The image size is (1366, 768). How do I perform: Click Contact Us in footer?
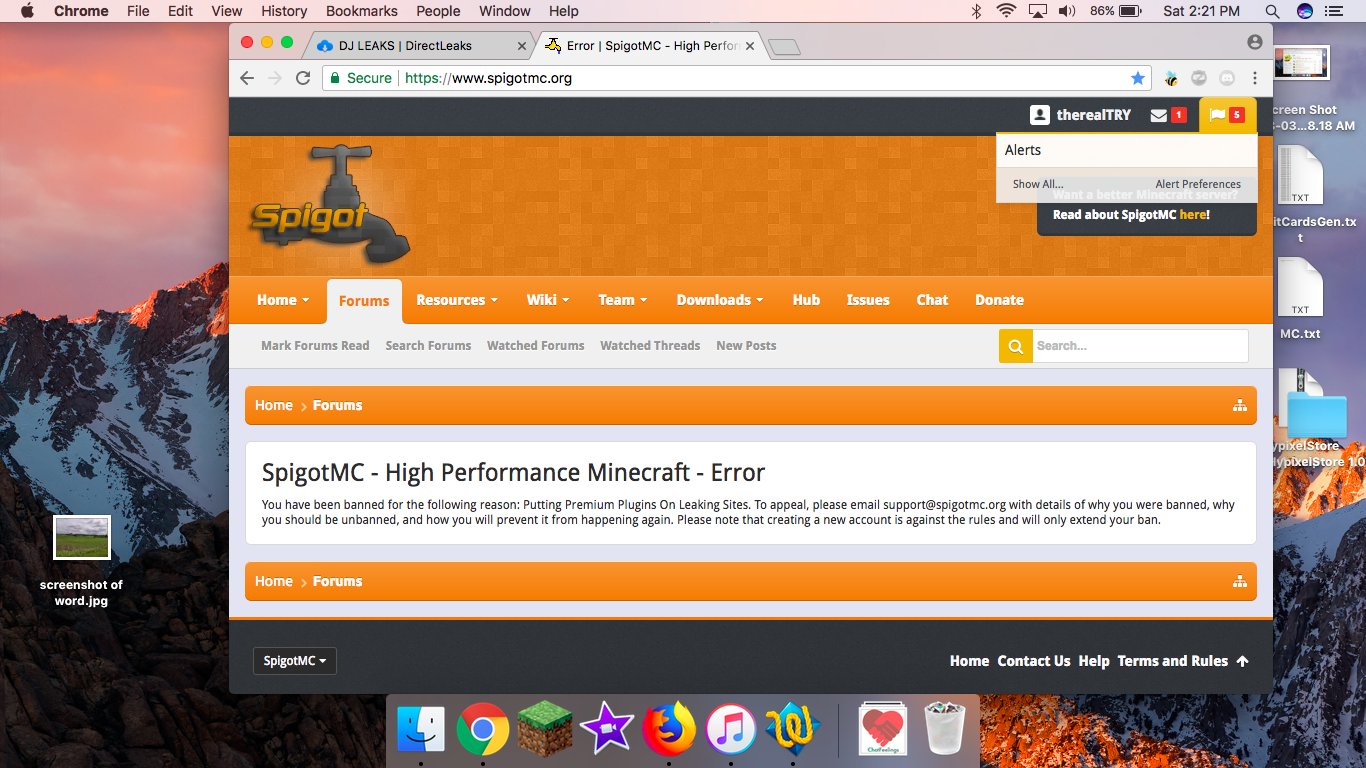coord(1034,661)
